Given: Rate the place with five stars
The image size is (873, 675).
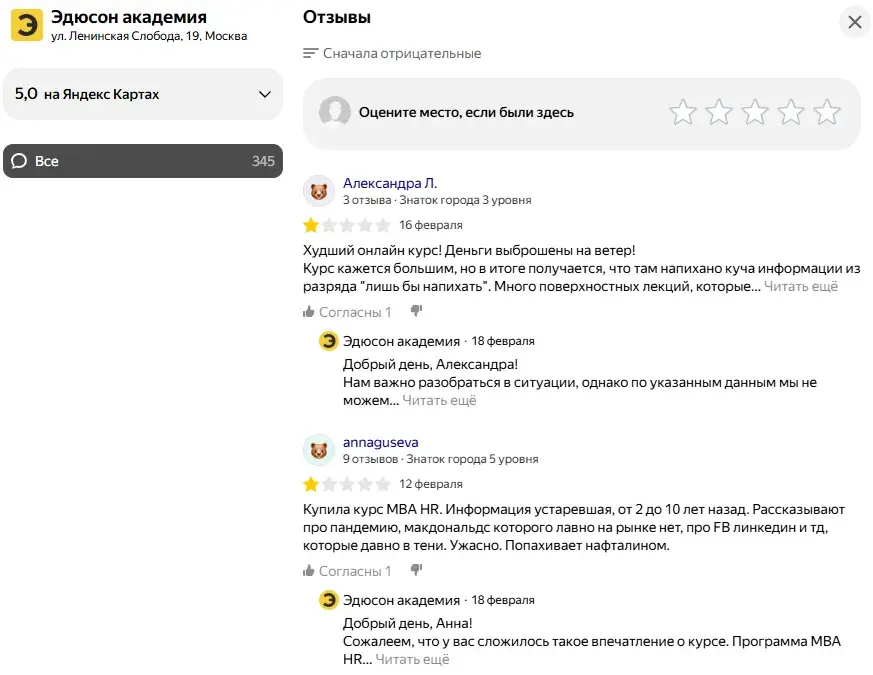Looking at the screenshot, I should pos(827,112).
